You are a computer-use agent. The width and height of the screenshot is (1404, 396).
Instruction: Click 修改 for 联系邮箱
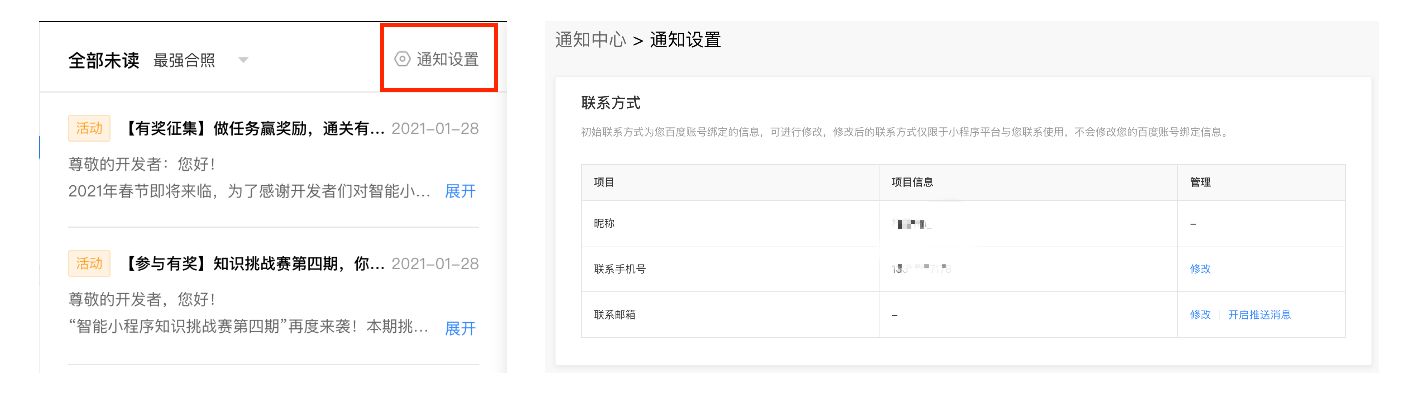pos(1200,314)
